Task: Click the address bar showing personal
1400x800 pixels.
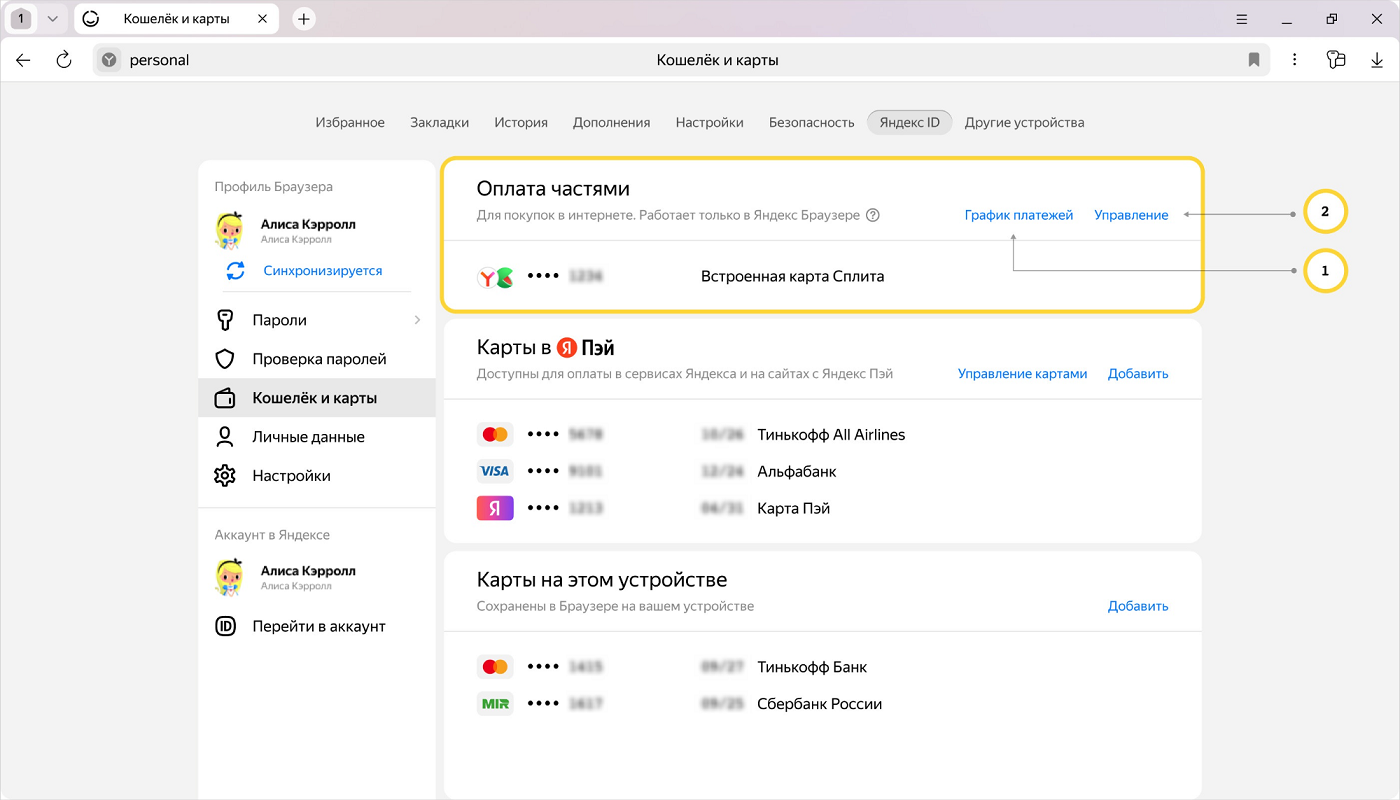Action: pos(400,60)
